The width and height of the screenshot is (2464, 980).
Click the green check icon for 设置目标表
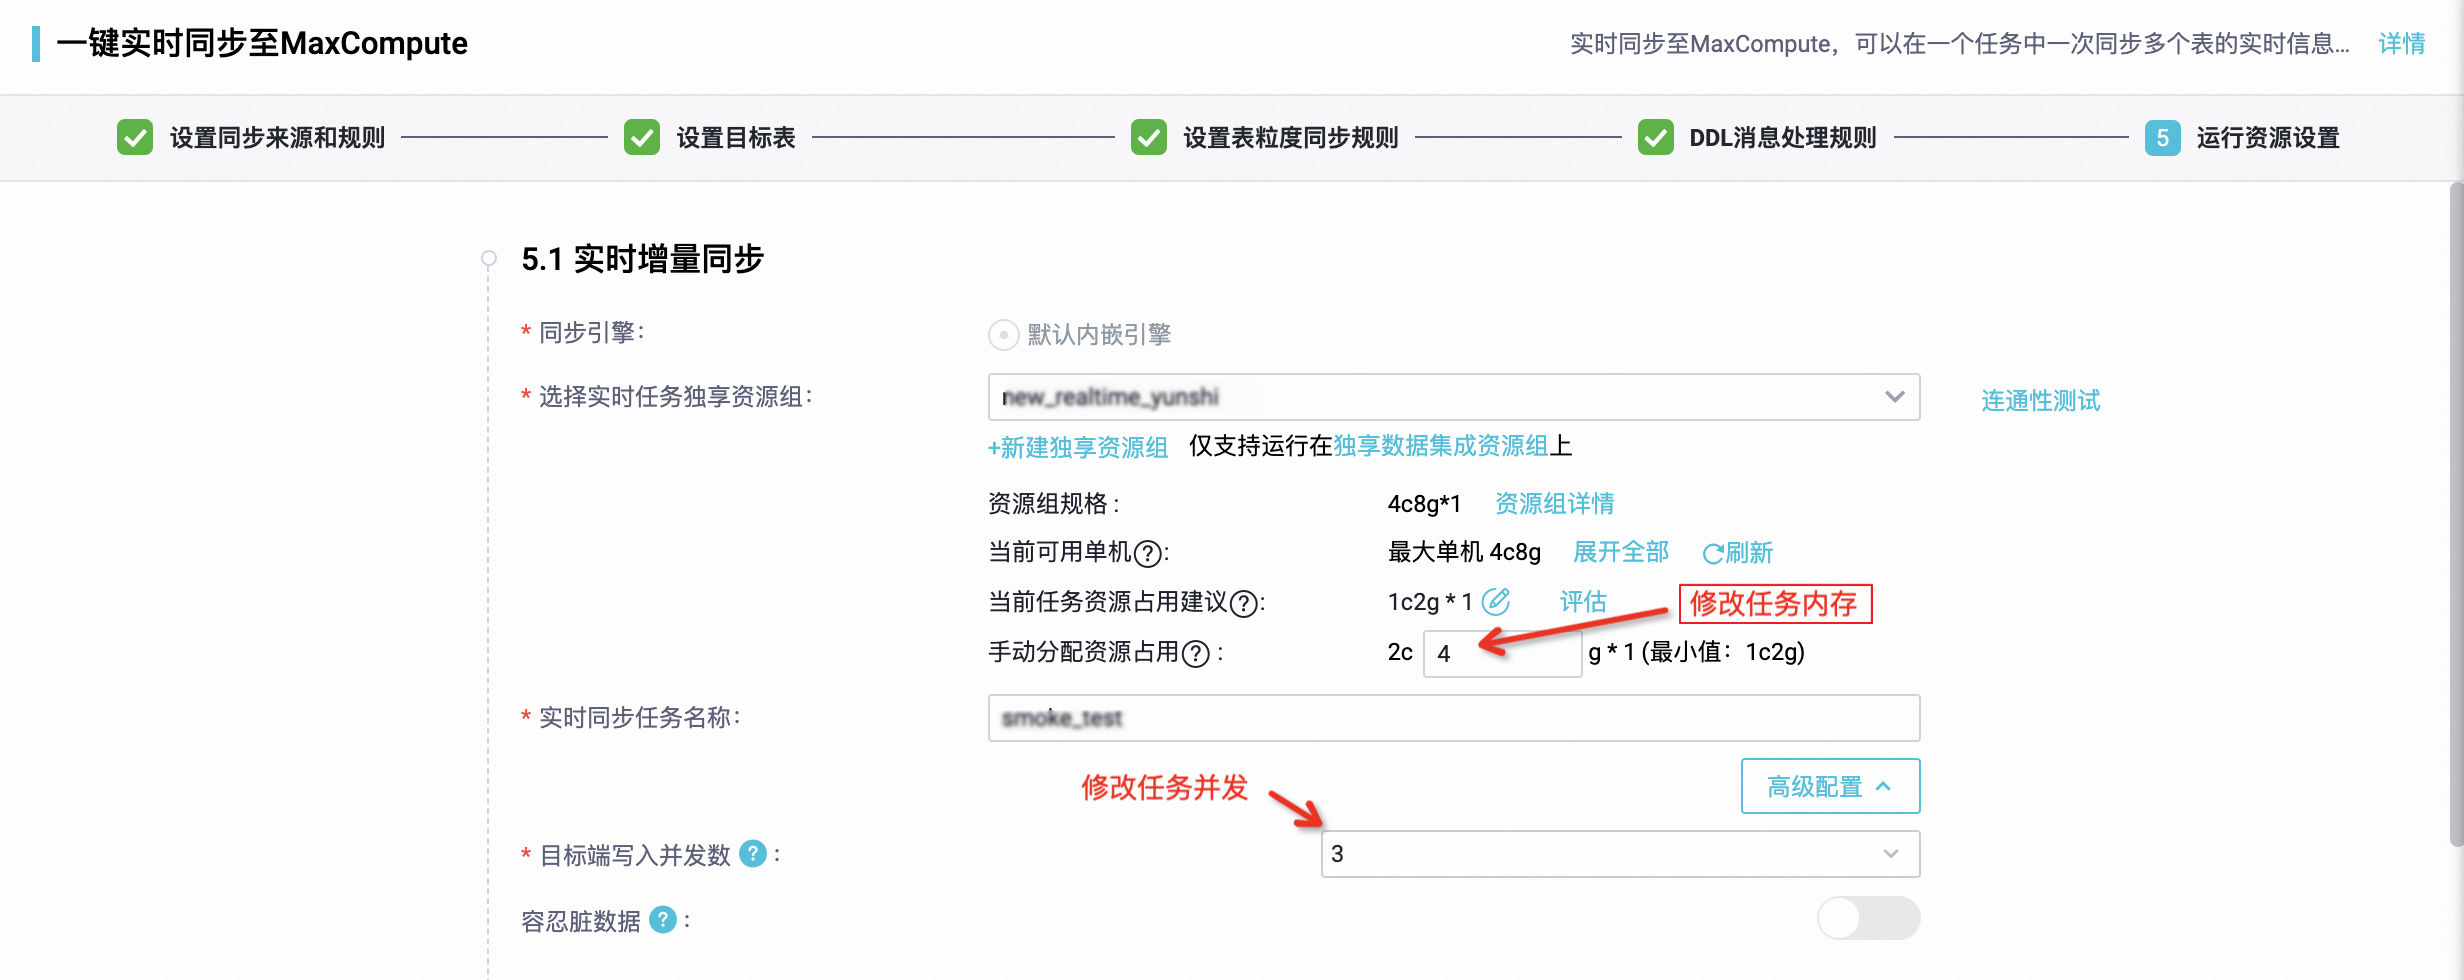642,137
